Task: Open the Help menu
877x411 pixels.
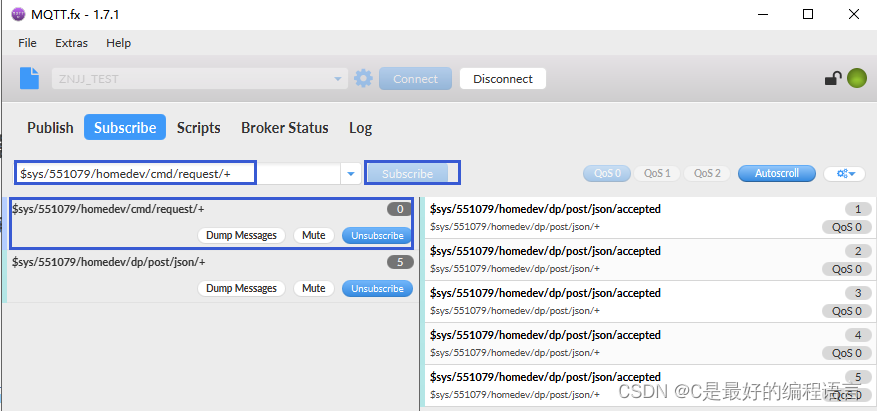Action: tap(119, 43)
